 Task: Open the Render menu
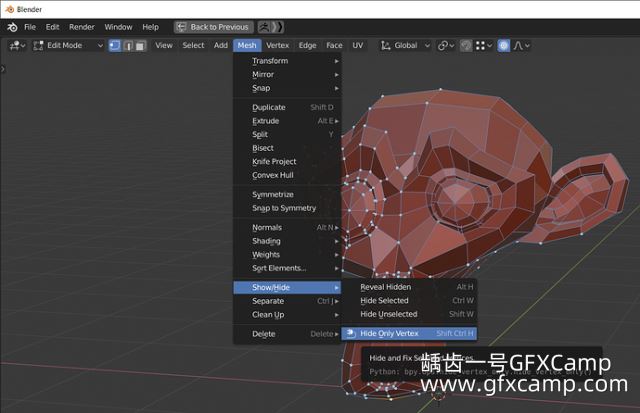coord(82,27)
